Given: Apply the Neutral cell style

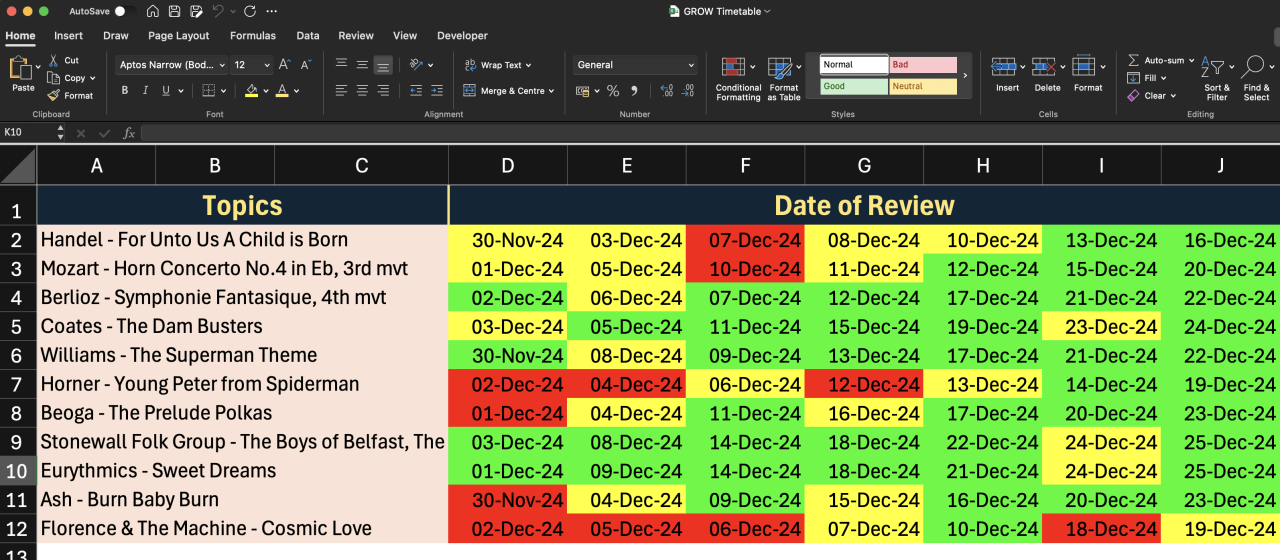Looking at the screenshot, I should (x=923, y=87).
